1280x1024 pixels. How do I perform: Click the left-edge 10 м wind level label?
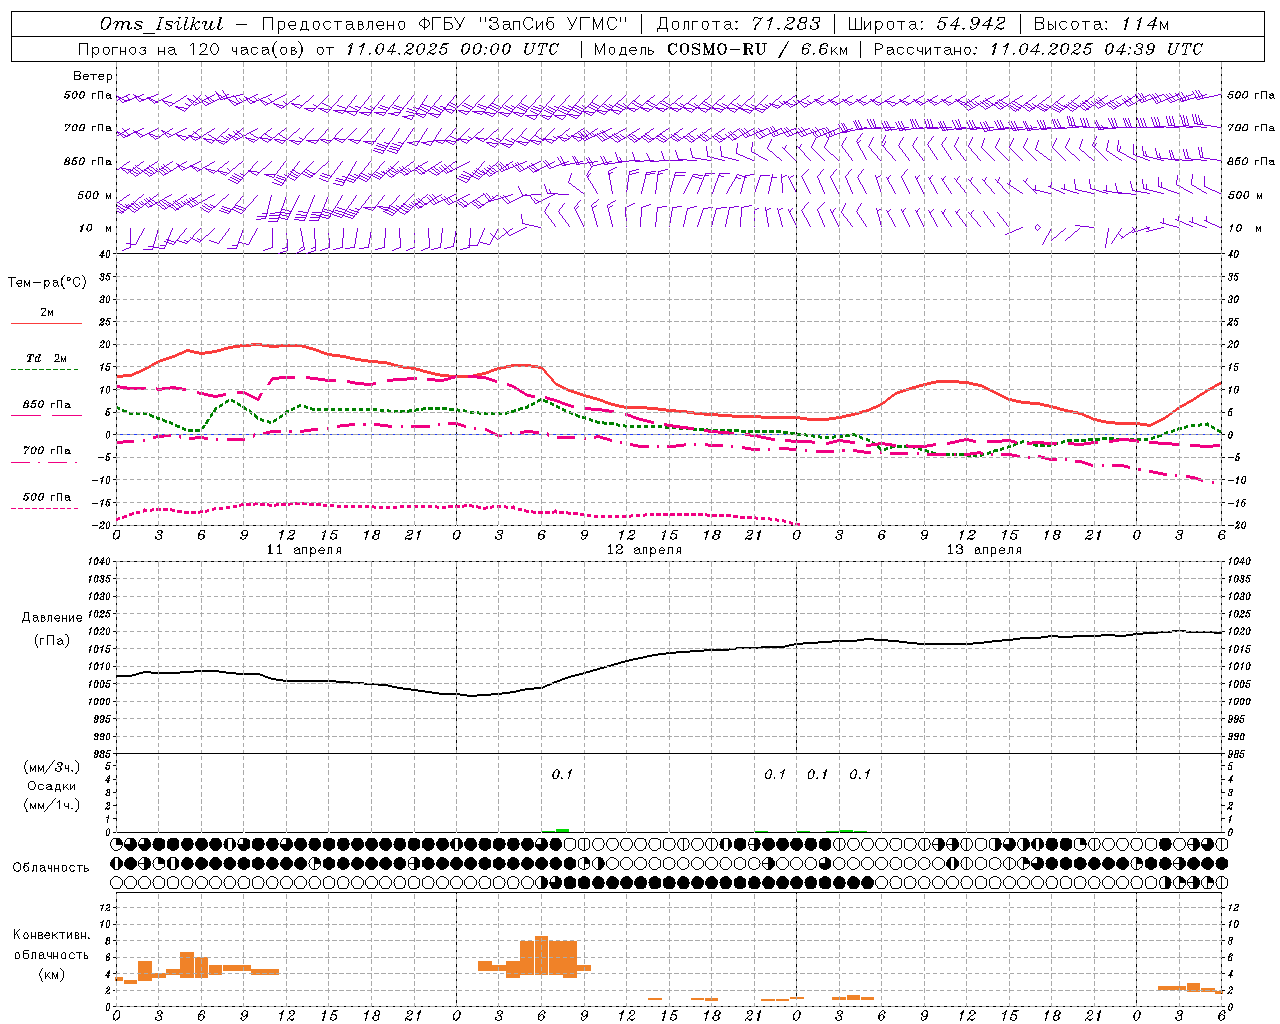click(96, 229)
